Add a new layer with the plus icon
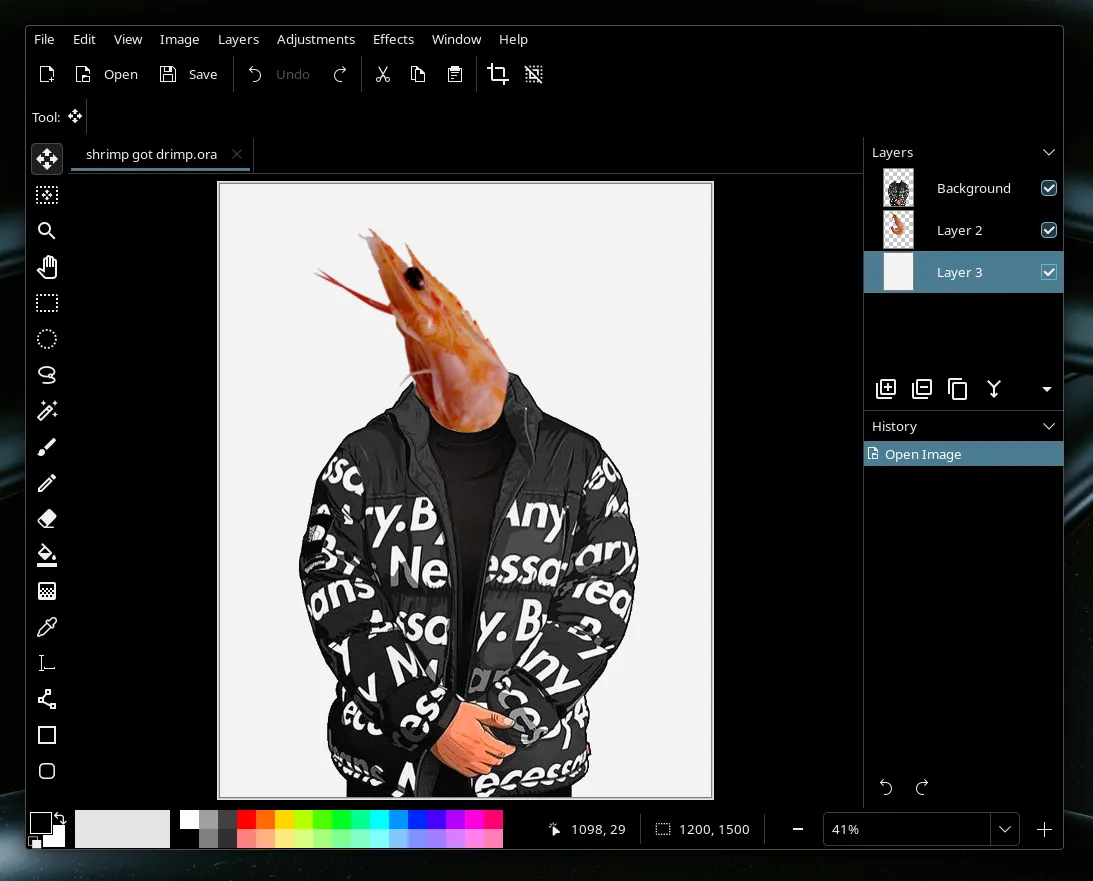Screen dimensions: 1093x881 point(885,389)
